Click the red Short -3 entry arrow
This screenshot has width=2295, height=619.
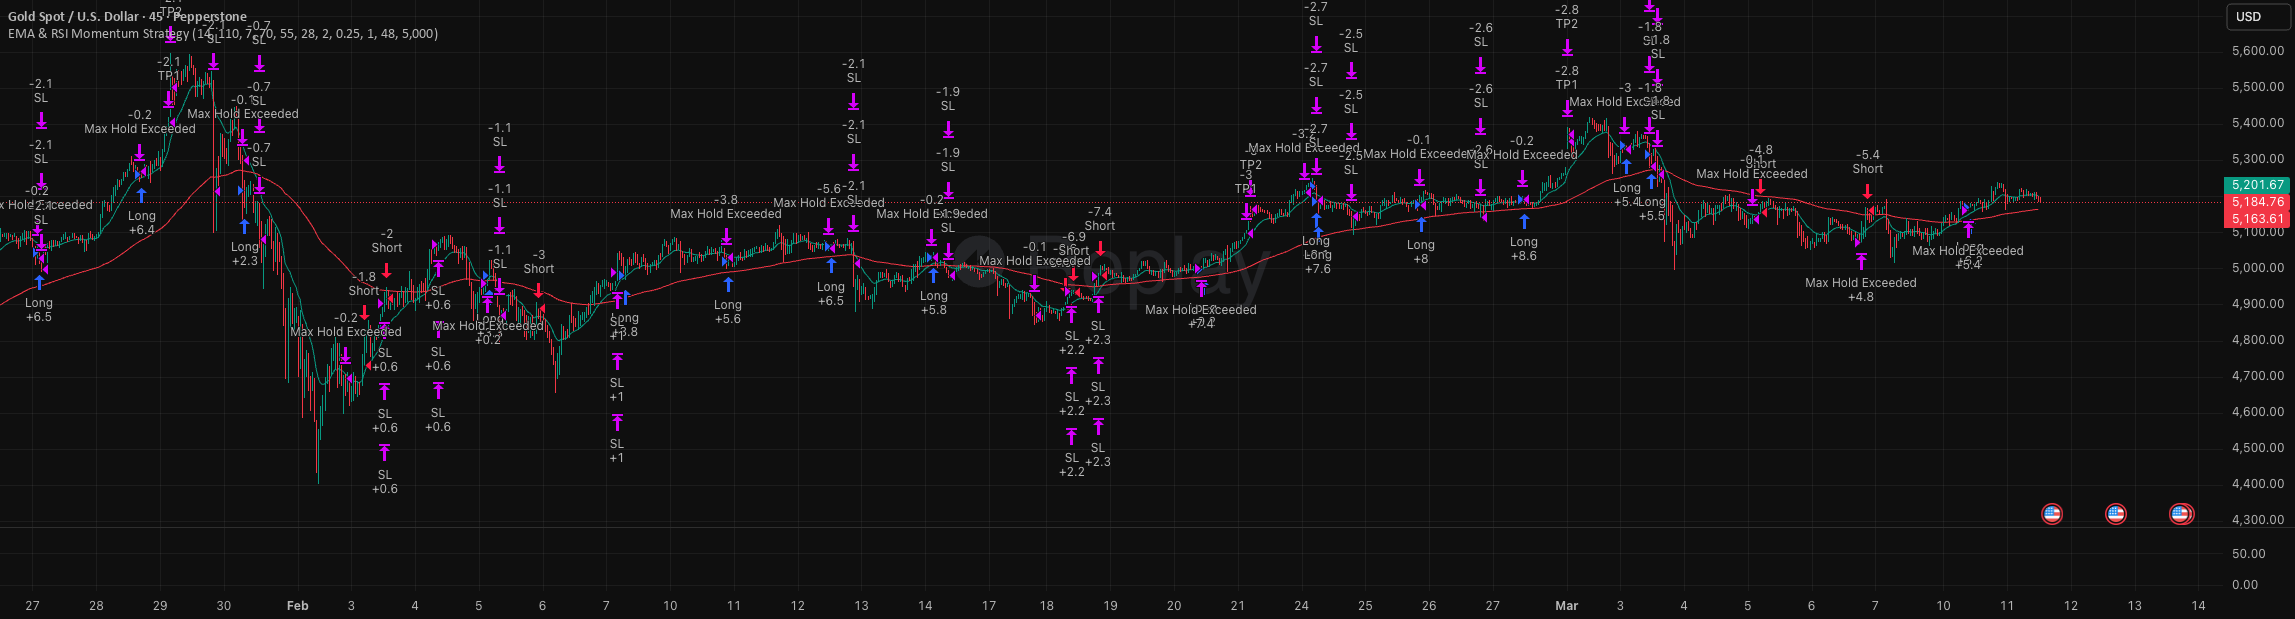[x=538, y=290]
